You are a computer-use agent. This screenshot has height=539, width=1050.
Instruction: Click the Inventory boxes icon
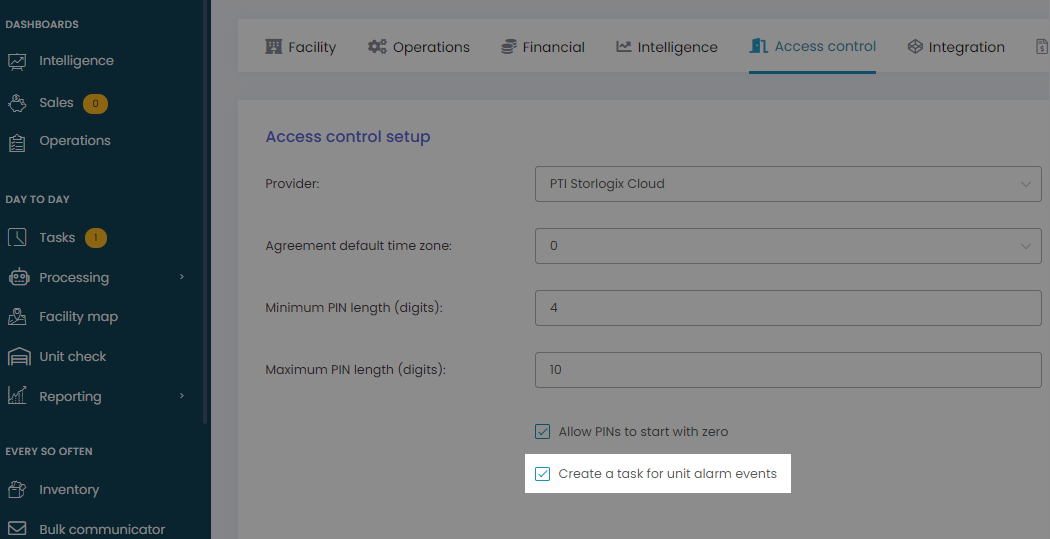(x=17, y=489)
